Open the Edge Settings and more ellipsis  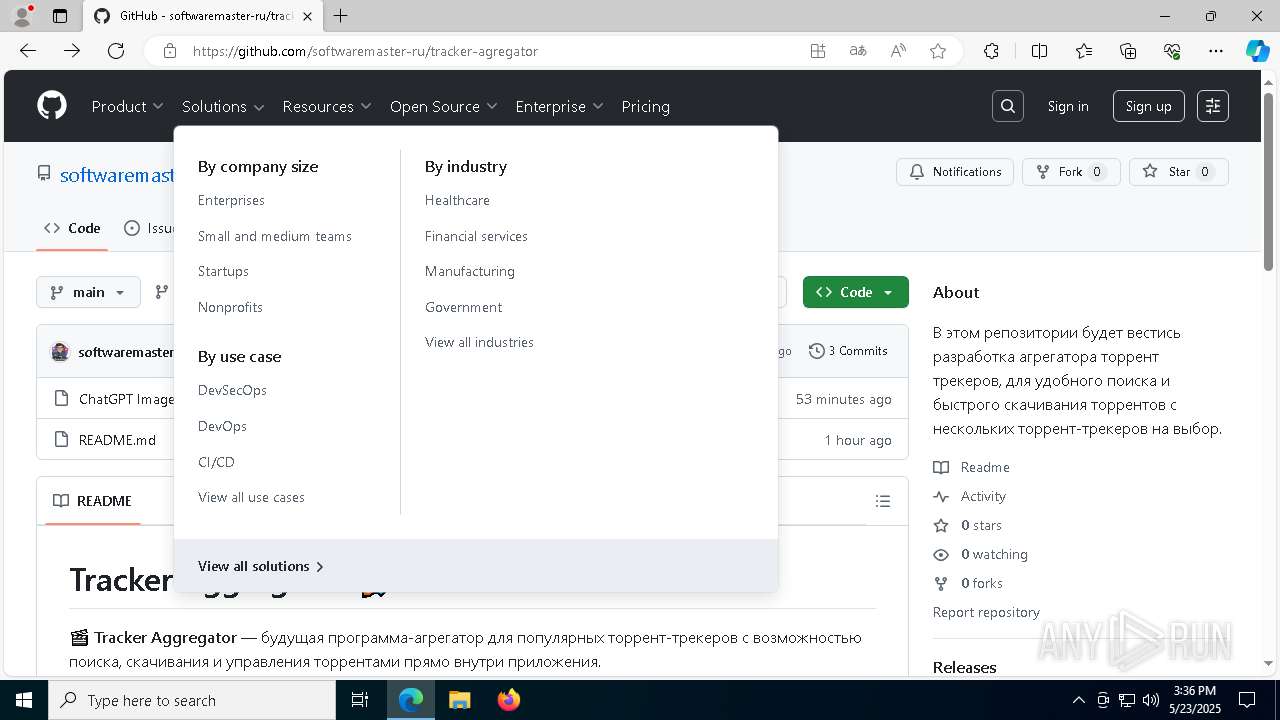point(1216,51)
